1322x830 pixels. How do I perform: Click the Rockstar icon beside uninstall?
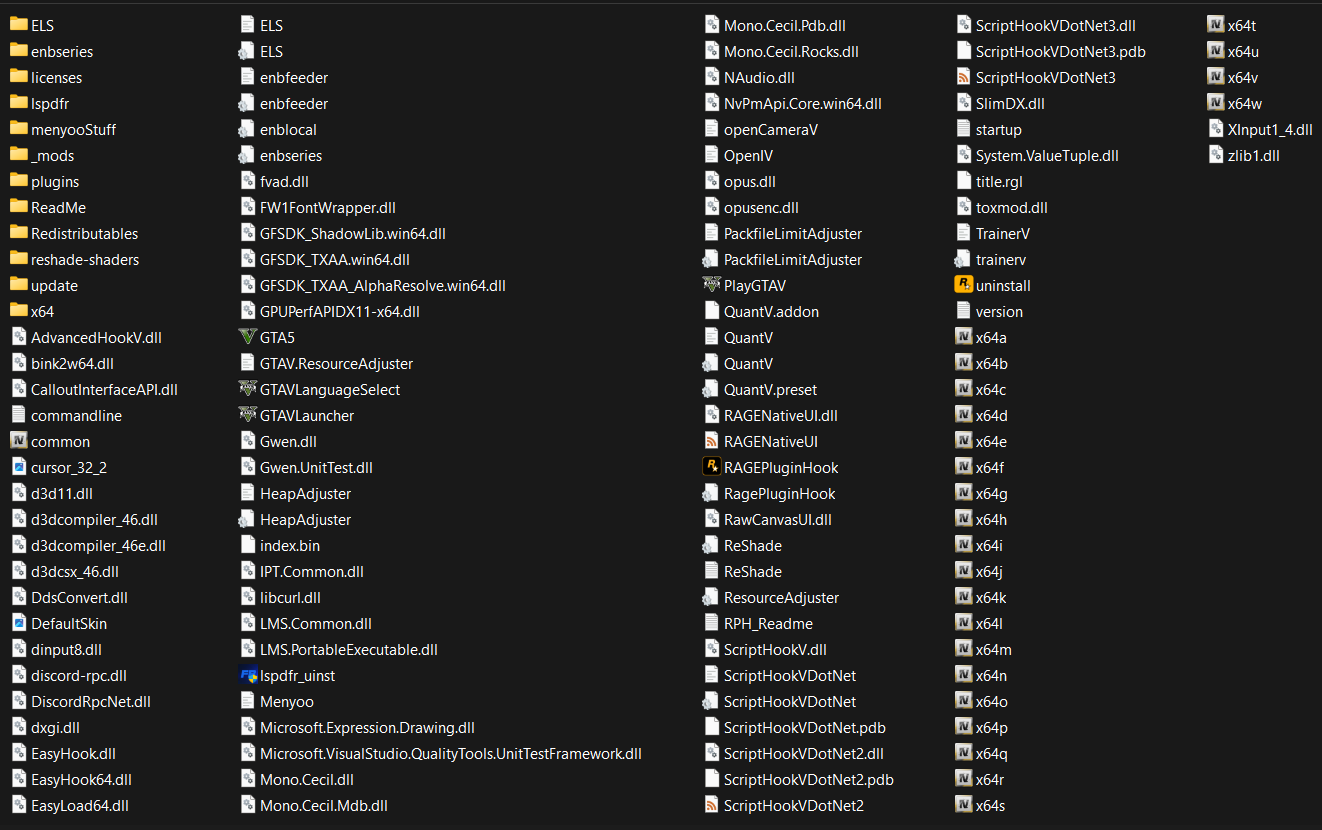(x=964, y=285)
